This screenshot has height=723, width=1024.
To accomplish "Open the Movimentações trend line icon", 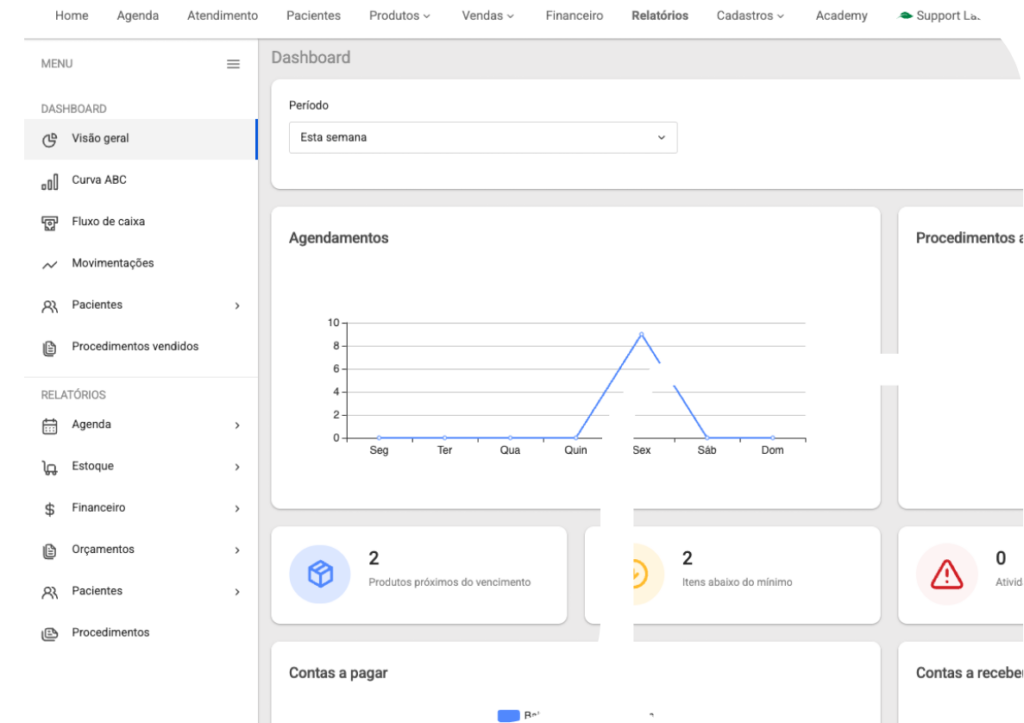I will (x=49, y=264).
